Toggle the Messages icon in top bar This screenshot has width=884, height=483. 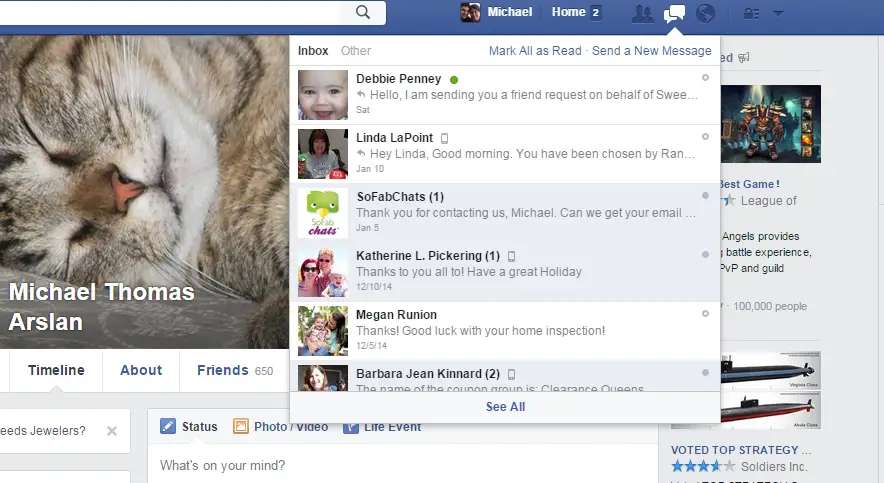coord(674,13)
